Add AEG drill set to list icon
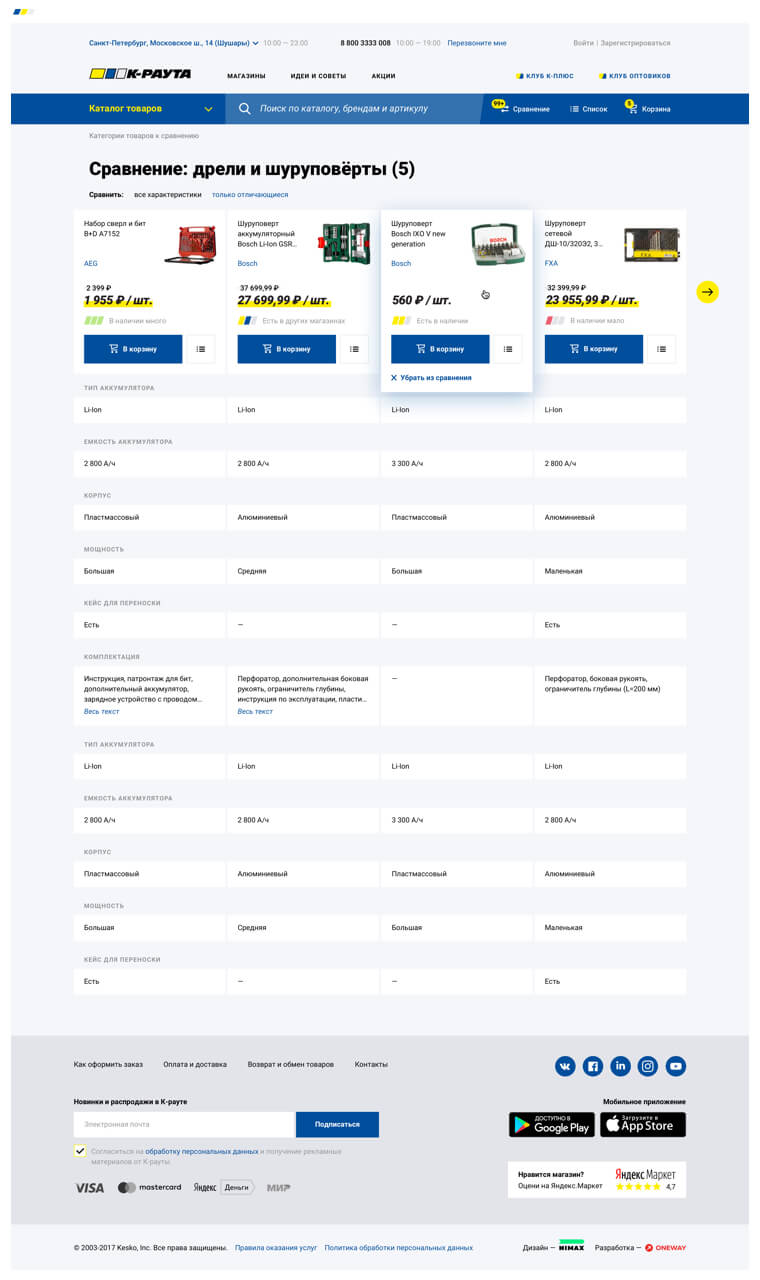Image resolution: width=760 pixels, height=1280 pixels. click(x=200, y=349)
